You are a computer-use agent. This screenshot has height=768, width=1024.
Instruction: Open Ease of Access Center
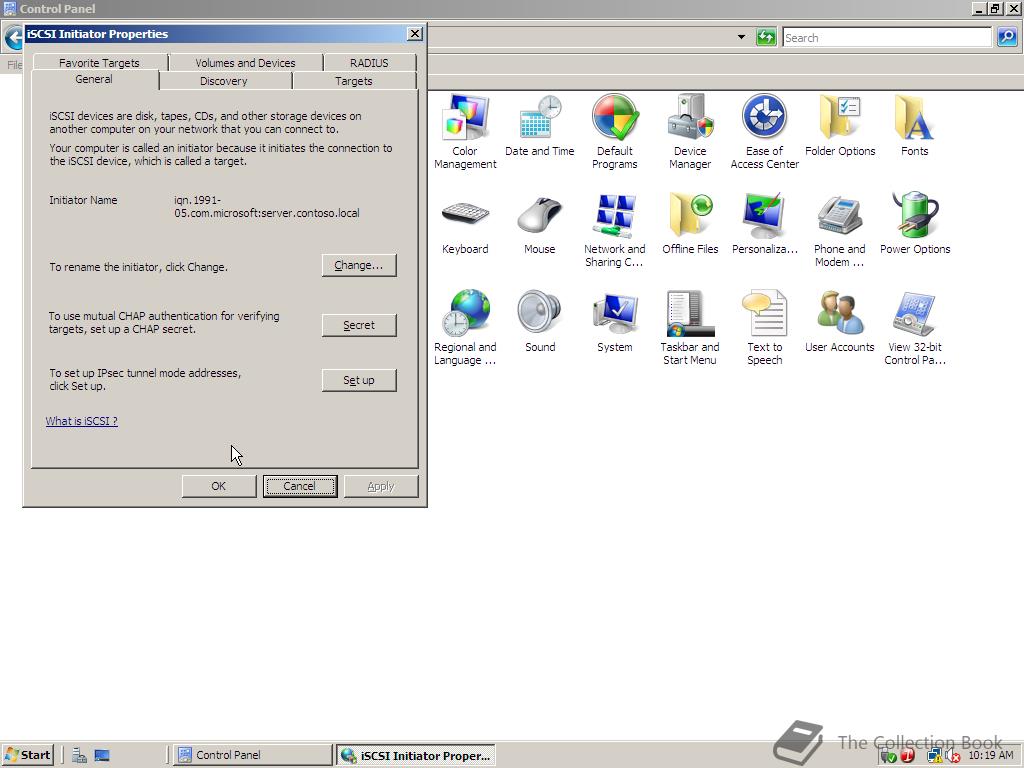pos(765,131)
